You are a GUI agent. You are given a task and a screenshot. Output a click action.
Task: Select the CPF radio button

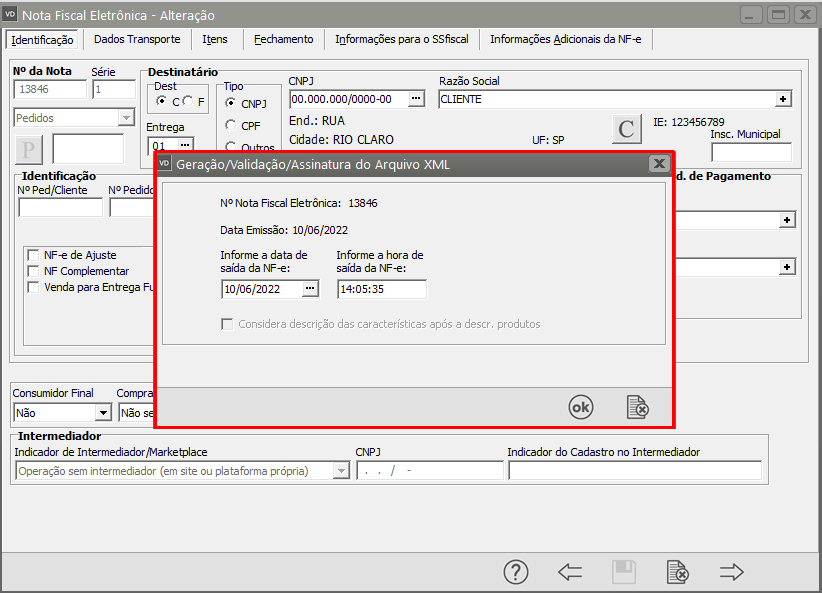[x=231, y=125]
